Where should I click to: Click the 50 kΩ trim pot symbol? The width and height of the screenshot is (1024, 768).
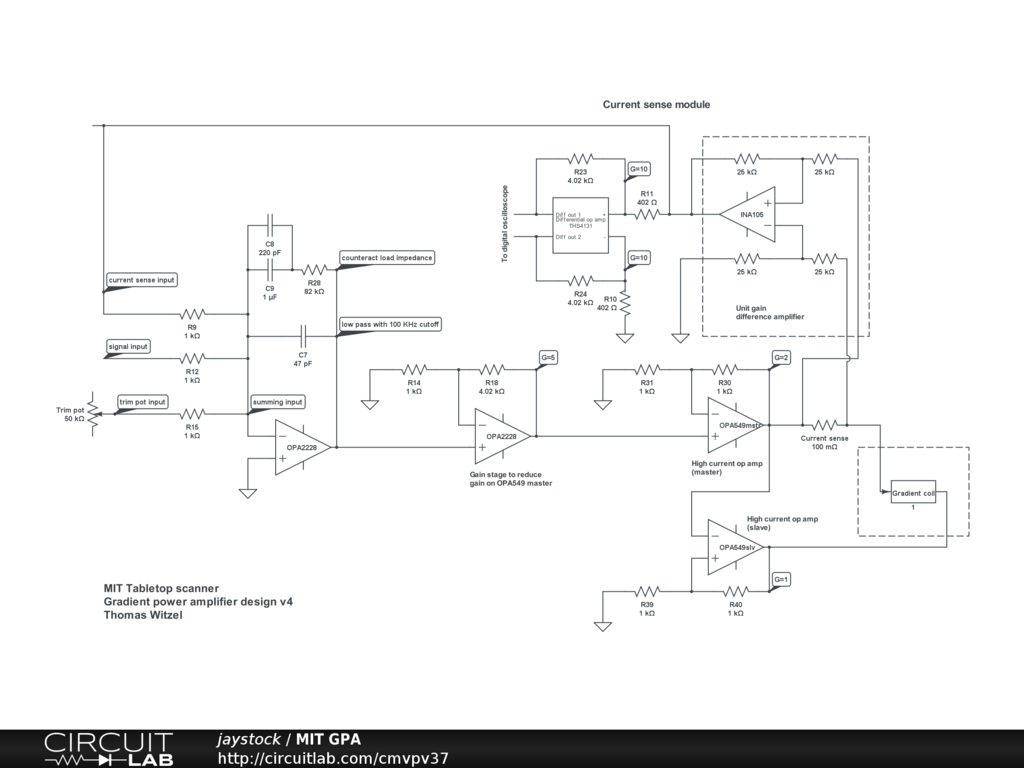tap(93, 412)
